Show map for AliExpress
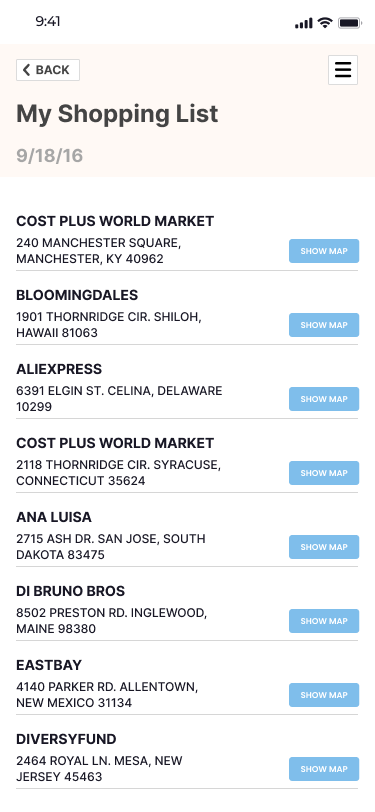 point(324,399)
